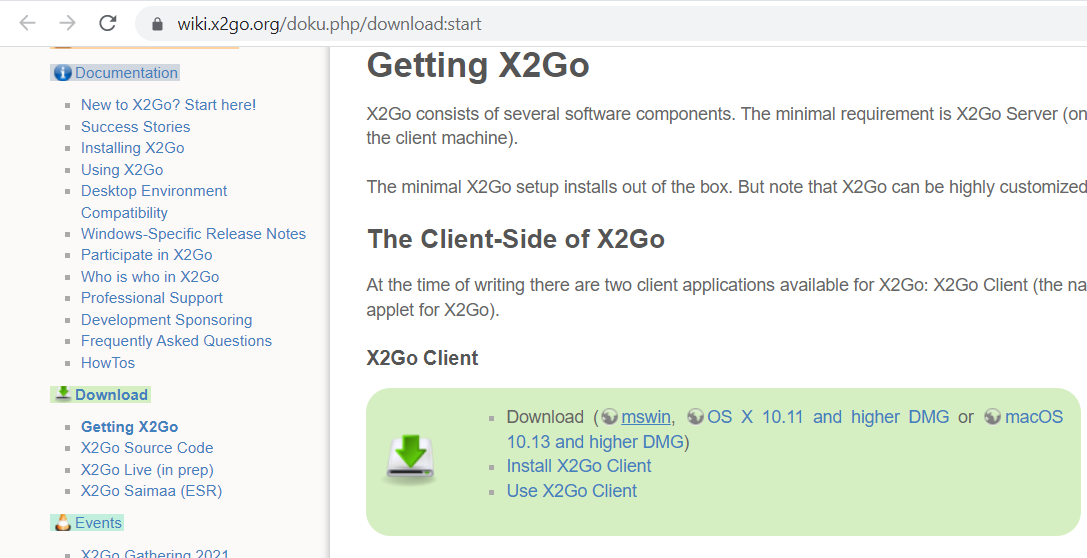Click the large green download drive icon

pos(410,459)
